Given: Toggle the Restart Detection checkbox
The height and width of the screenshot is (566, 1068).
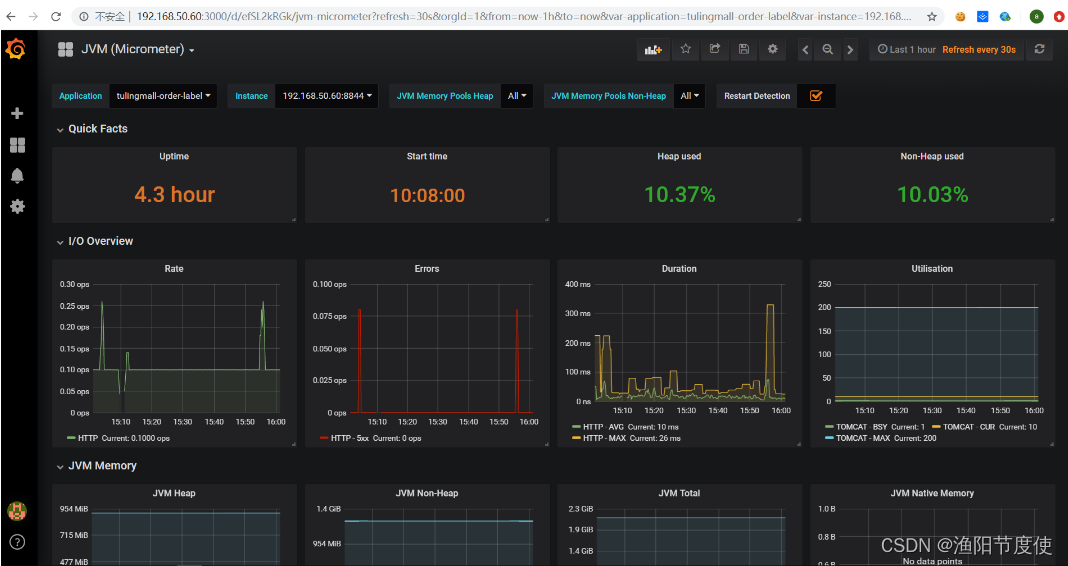Looking at the screenshot, I should click(815, 96).
